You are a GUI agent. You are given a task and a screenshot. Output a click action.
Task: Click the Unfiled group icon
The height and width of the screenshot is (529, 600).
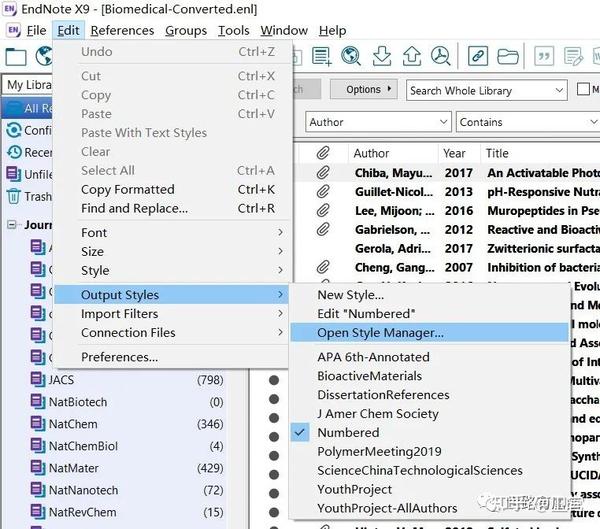[14, 174]
